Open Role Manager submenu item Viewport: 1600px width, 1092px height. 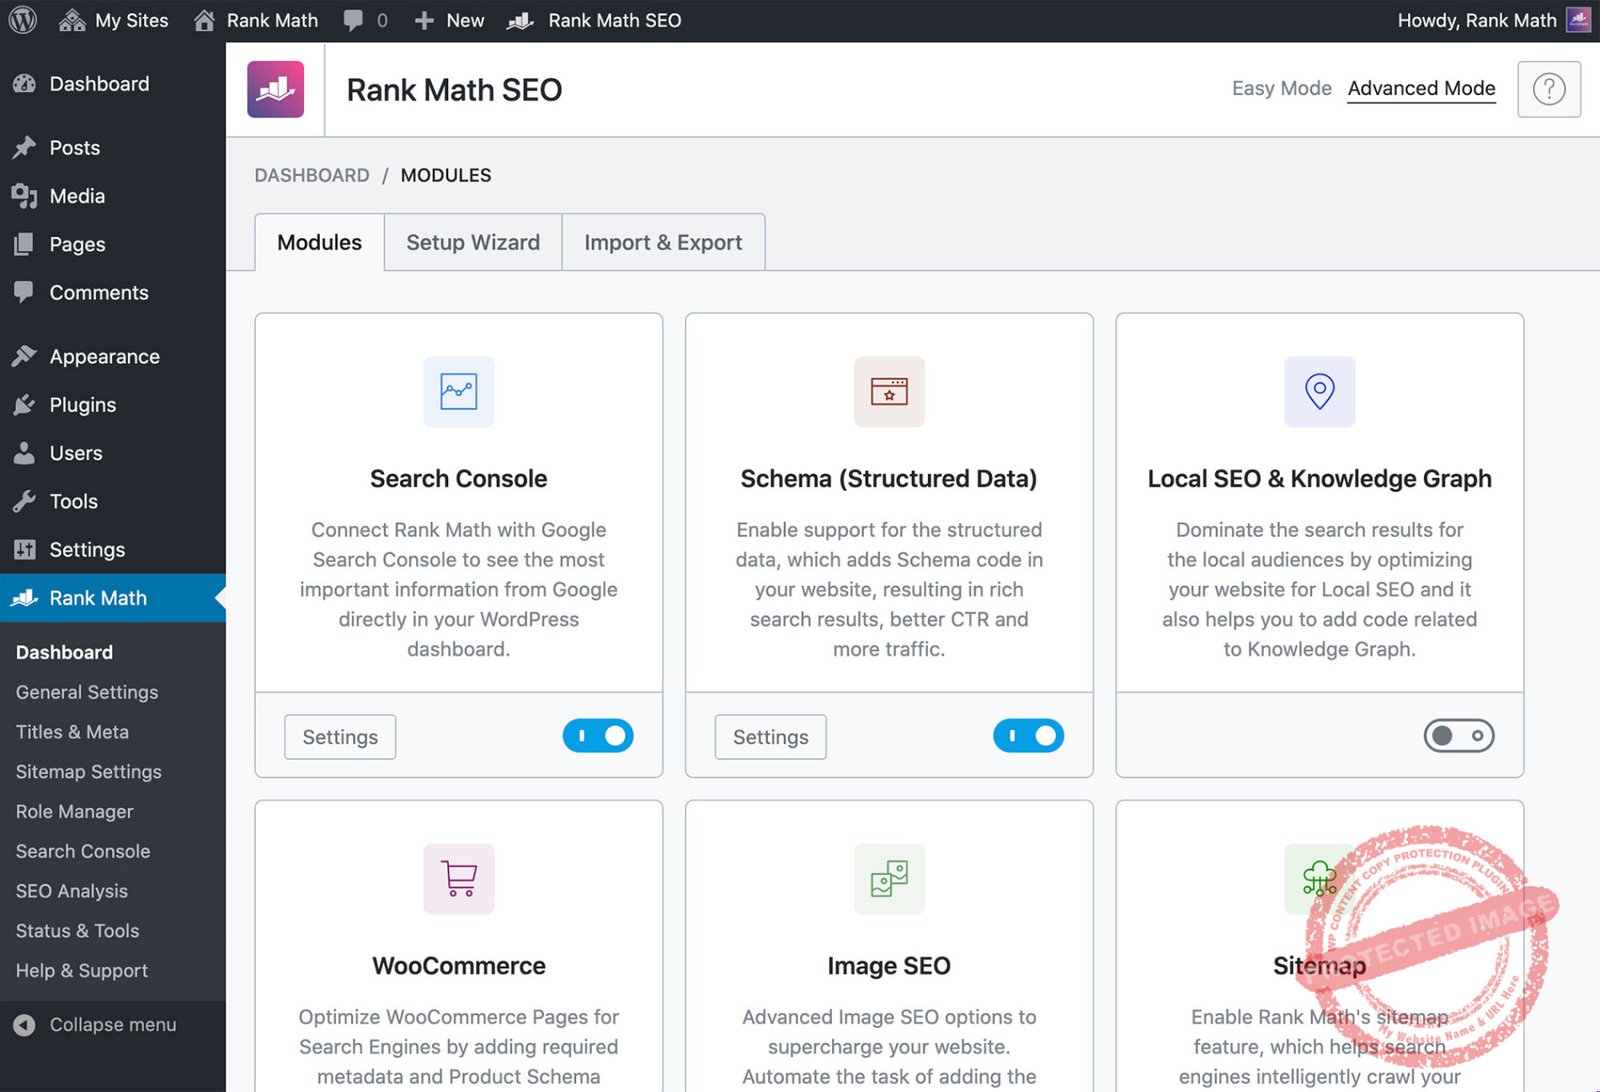click(x=75, y=812)
